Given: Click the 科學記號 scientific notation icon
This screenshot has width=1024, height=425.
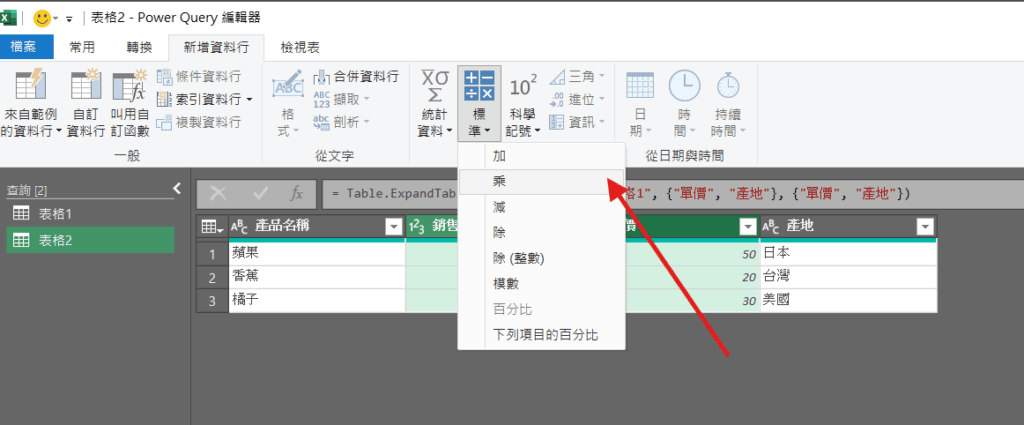Looking at the screenshot, I should 523,87.
